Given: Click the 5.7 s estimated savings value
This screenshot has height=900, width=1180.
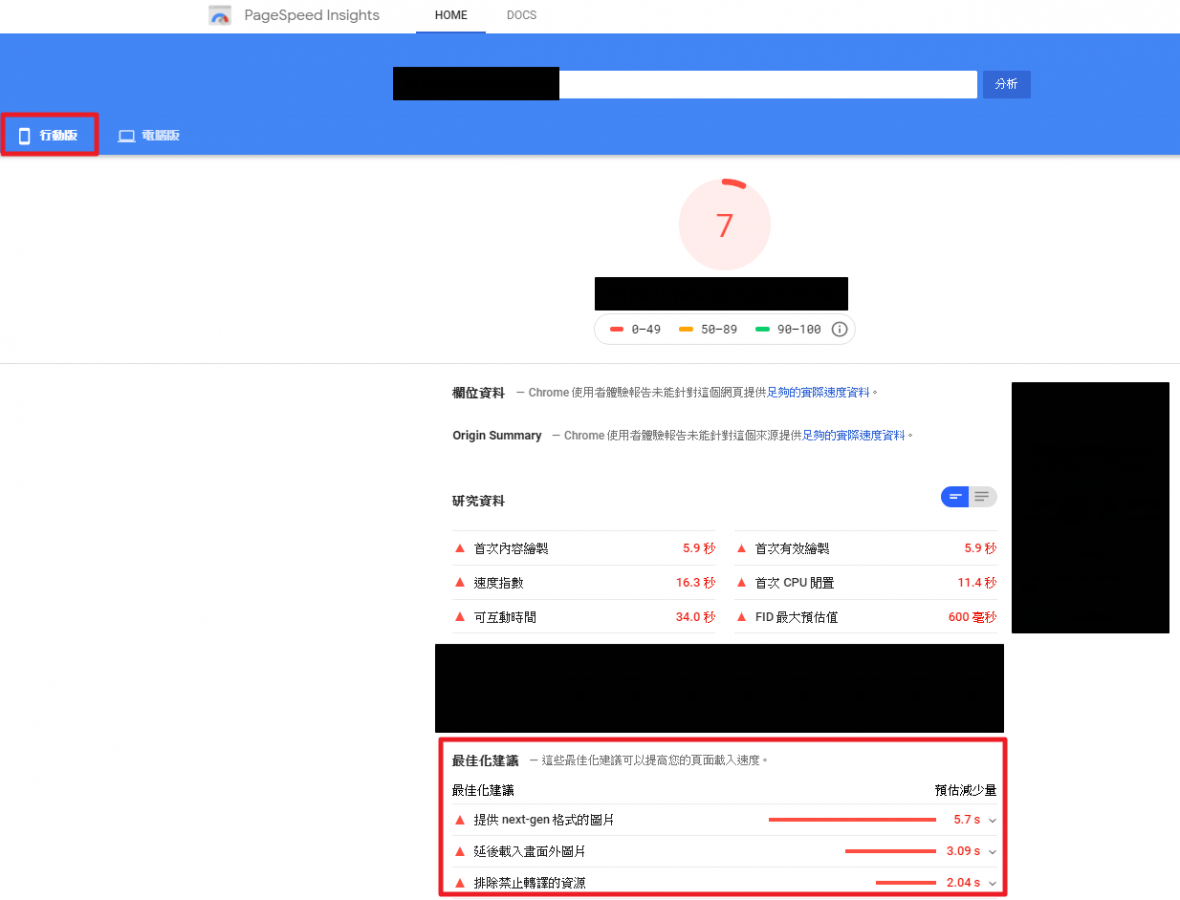Looking at the screenshot, I should coord(967,819).
